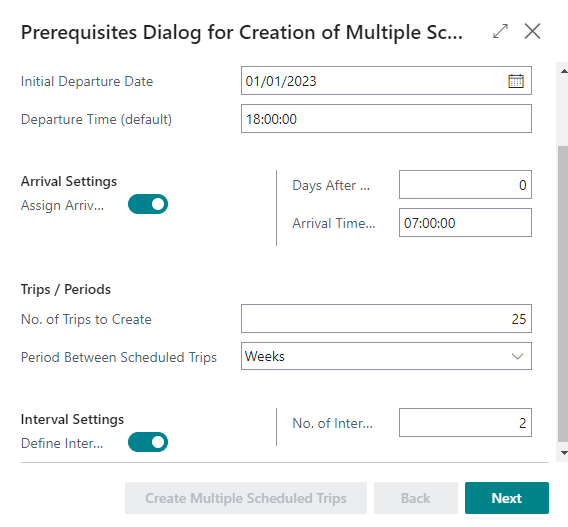The height and width of the screenshot is (527, 568).
Task: Click the Back button
Action: [415, 498]
